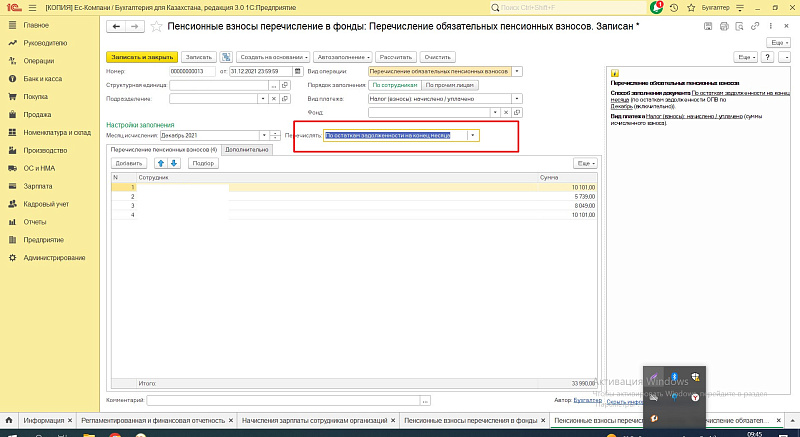Screen dimensions: 800x437
Task: Select the 'По сотрудникам' fill order option
Action: [x=394, y=85]
